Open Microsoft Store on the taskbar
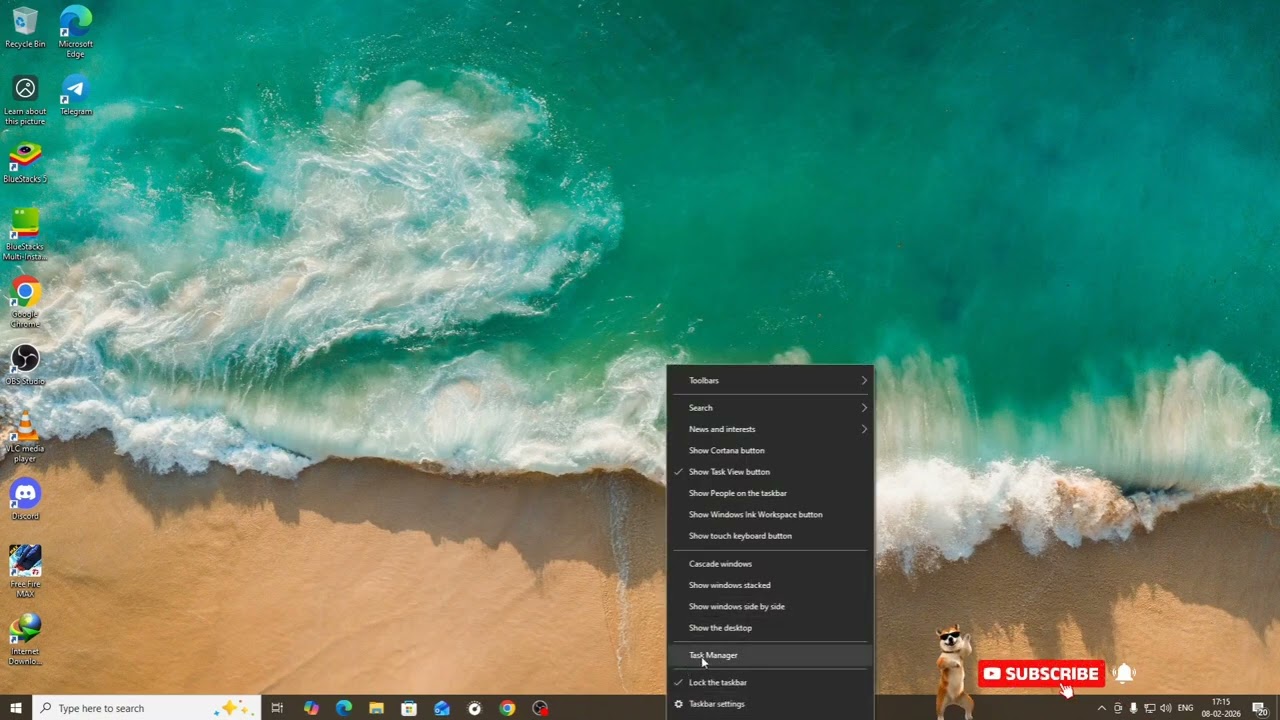This screenshot has width=1280, height=720. coord(409,708)
